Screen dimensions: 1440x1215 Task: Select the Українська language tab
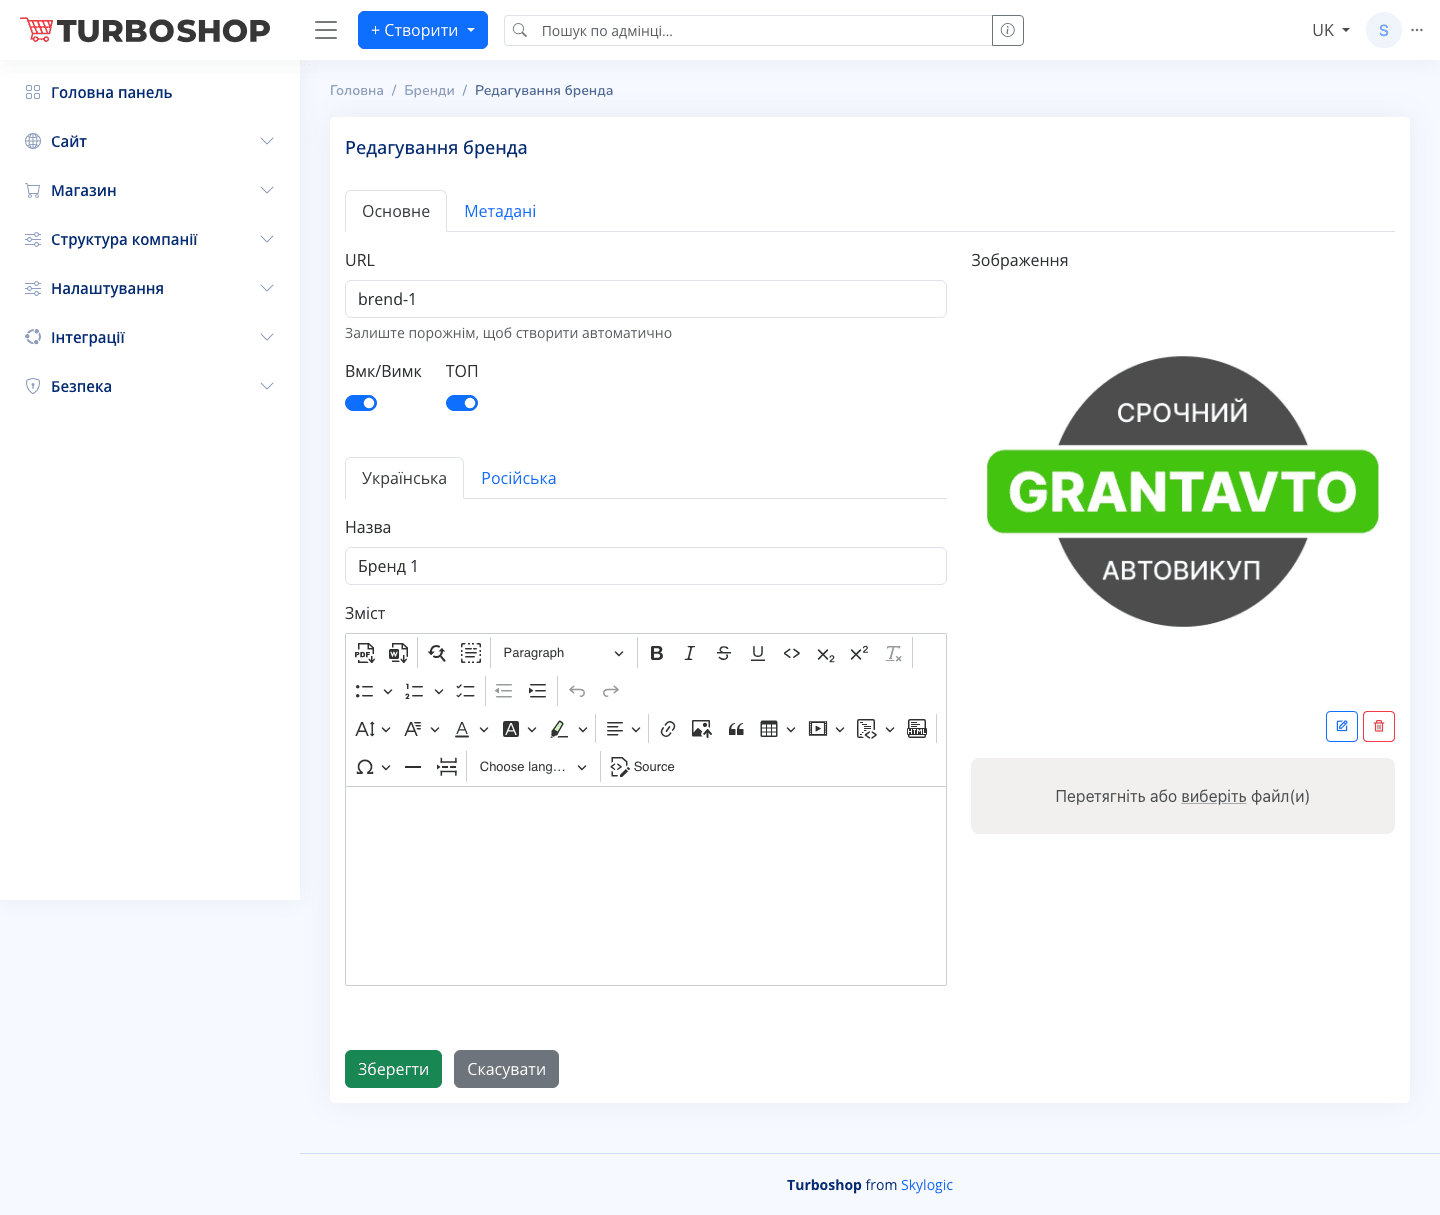[404, 478]
